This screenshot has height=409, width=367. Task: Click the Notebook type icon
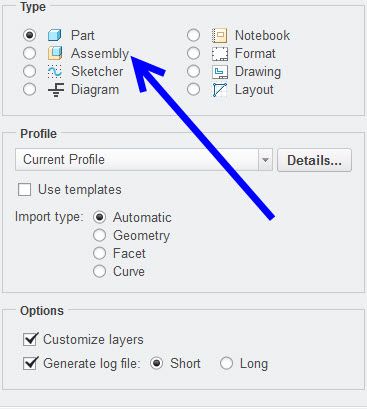click(x=220, y=35)
